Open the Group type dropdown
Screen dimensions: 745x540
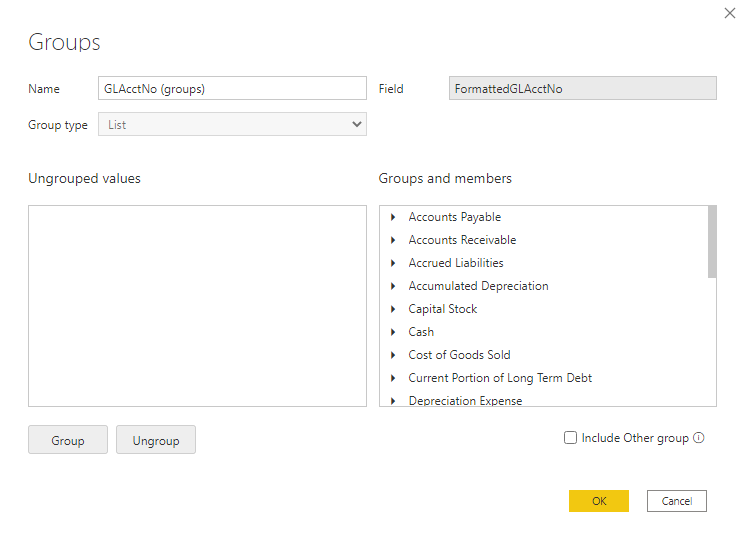tap(232, 124)
